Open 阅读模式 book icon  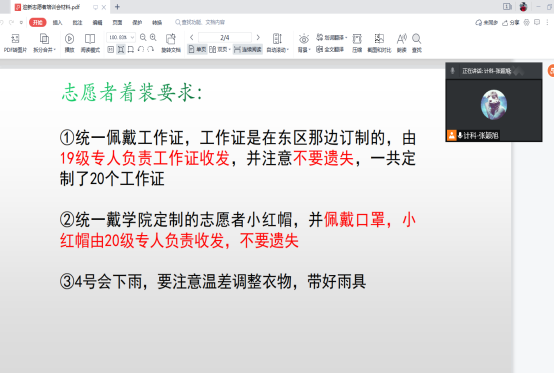(x=90, y=39)
